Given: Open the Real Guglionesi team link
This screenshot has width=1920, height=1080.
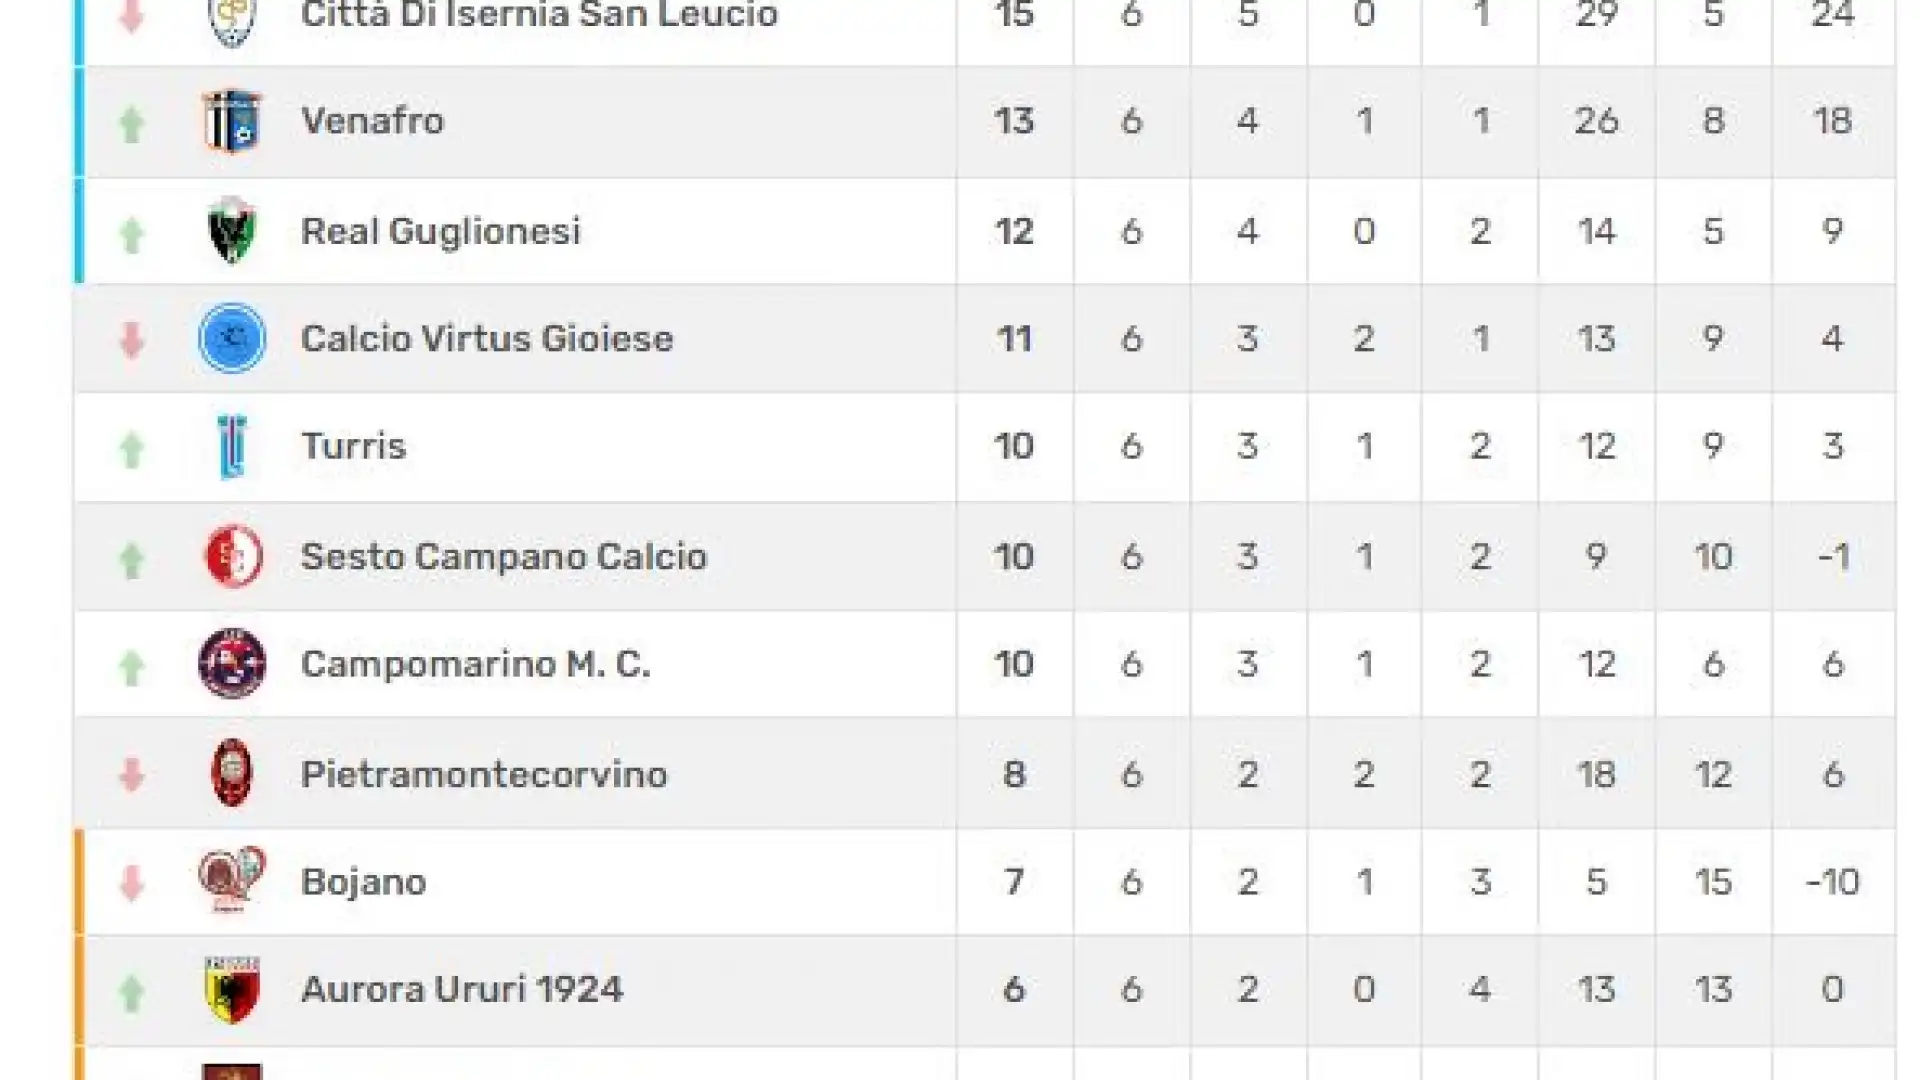Looking at the screenshot, I should click(x=441, y=231).
